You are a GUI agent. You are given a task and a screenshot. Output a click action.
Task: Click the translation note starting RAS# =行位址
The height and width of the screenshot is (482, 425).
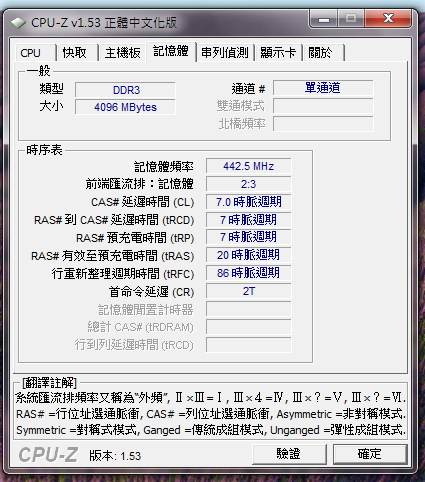click(211, 414)
